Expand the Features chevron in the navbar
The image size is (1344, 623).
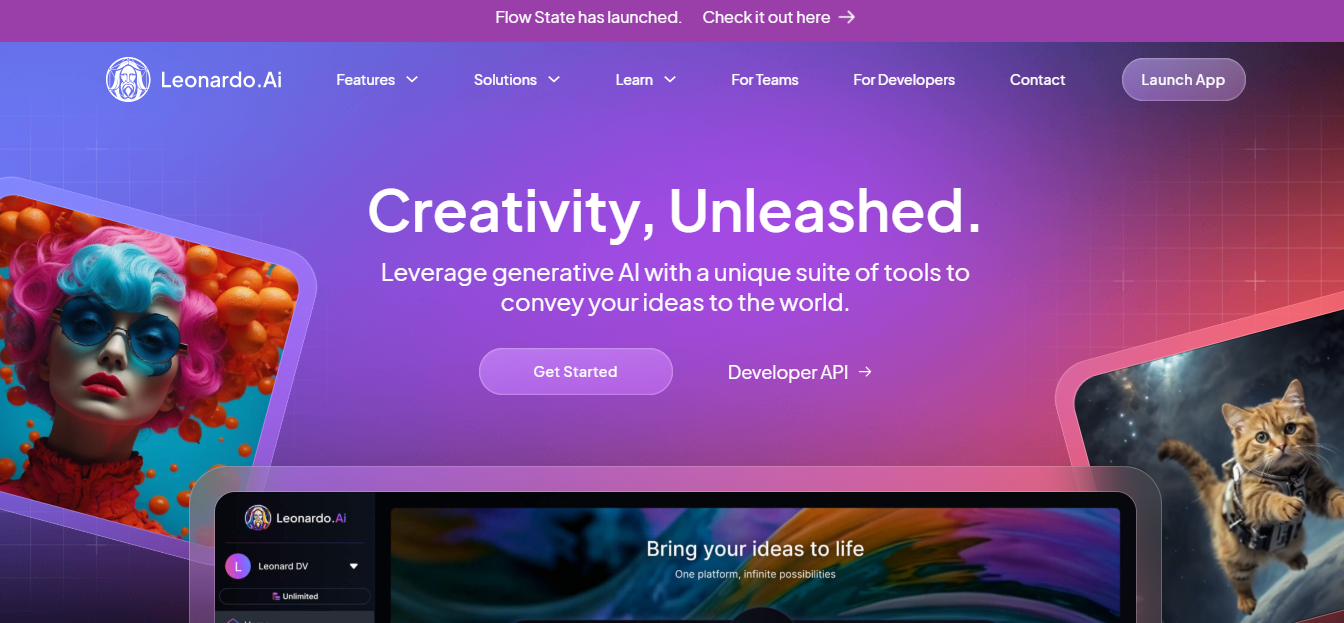click(x=411, y=80)
